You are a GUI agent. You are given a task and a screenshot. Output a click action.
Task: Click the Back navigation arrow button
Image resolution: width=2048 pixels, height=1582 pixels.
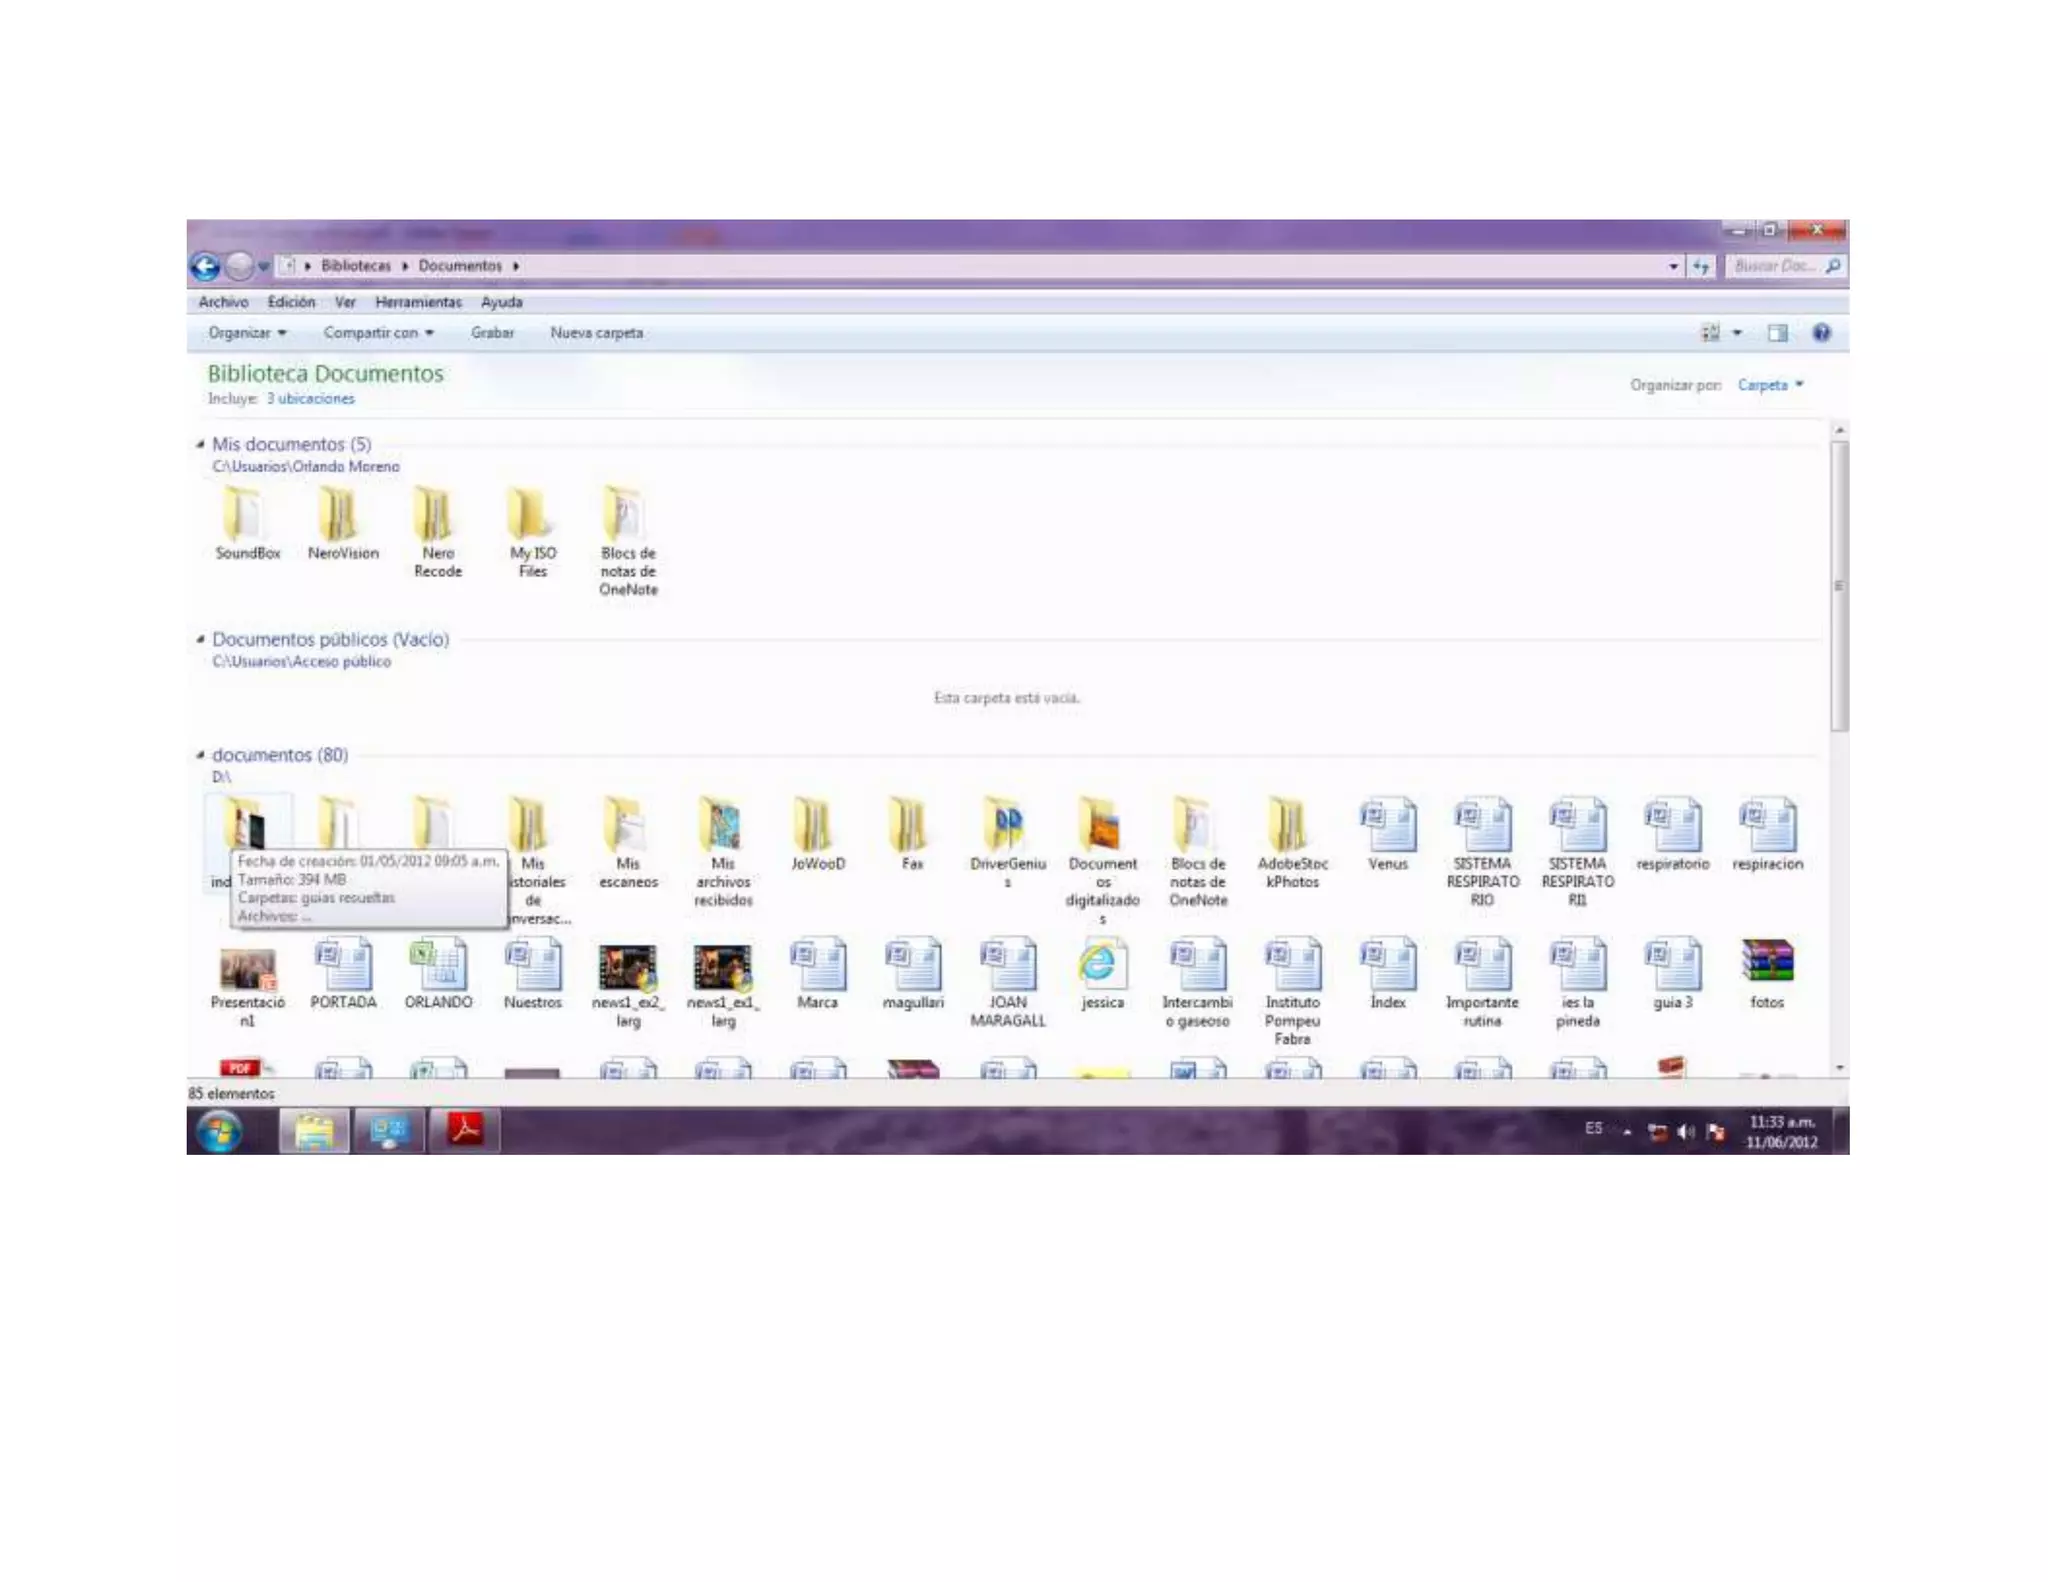(x=205, y=266)
